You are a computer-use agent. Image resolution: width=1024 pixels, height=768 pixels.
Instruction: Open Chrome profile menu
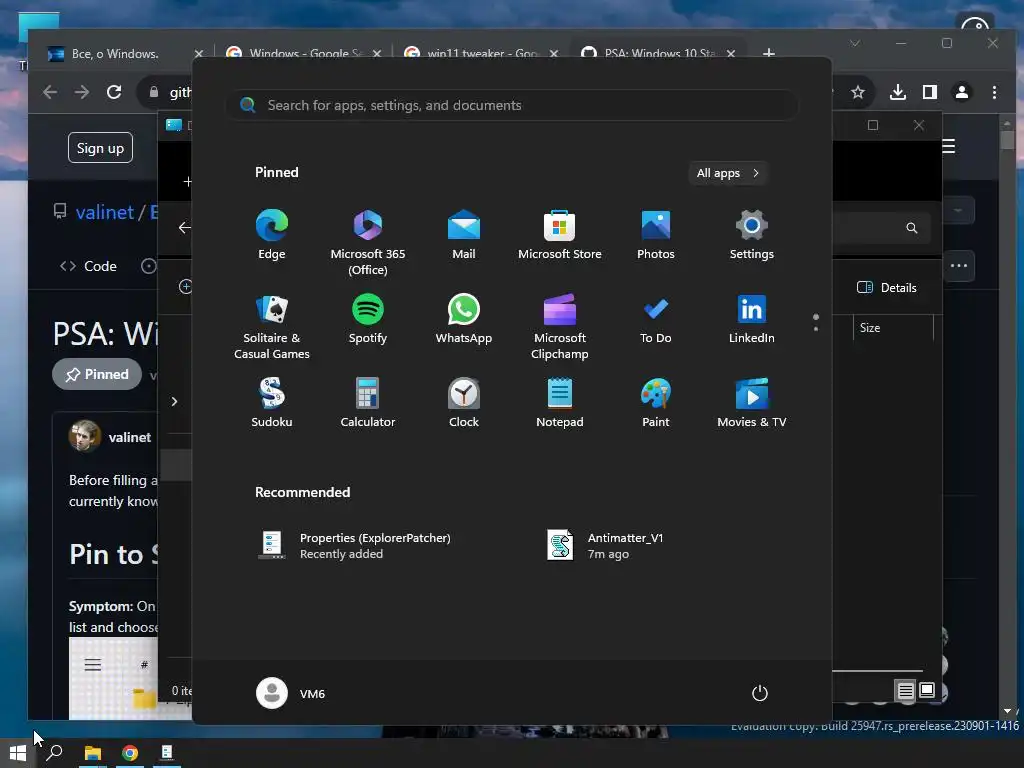962,92
